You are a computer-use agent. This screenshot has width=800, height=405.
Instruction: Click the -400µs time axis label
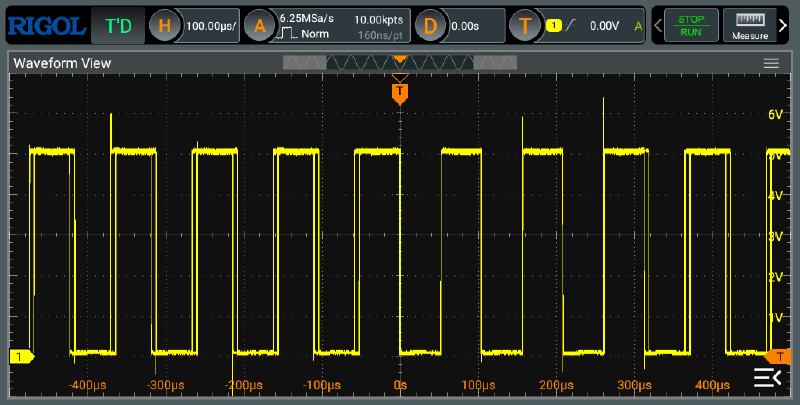(x=87, y=385)
